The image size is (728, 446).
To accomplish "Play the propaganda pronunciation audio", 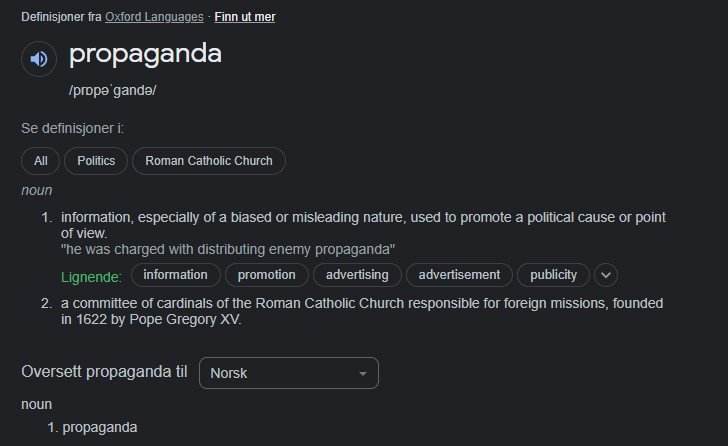I will (x=39, y=59).
